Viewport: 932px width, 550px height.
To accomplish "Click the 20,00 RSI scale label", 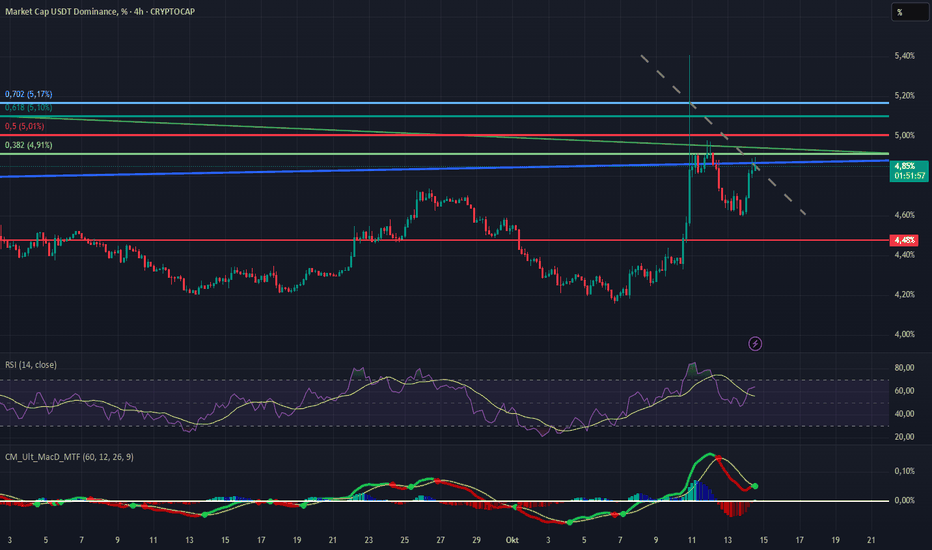I will coord(904,437).
